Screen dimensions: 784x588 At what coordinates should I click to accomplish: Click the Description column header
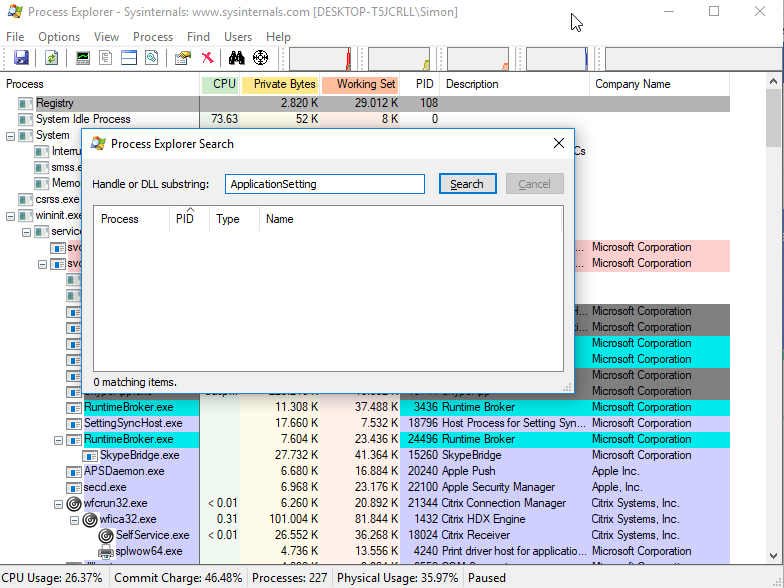[x=514, y=84]
